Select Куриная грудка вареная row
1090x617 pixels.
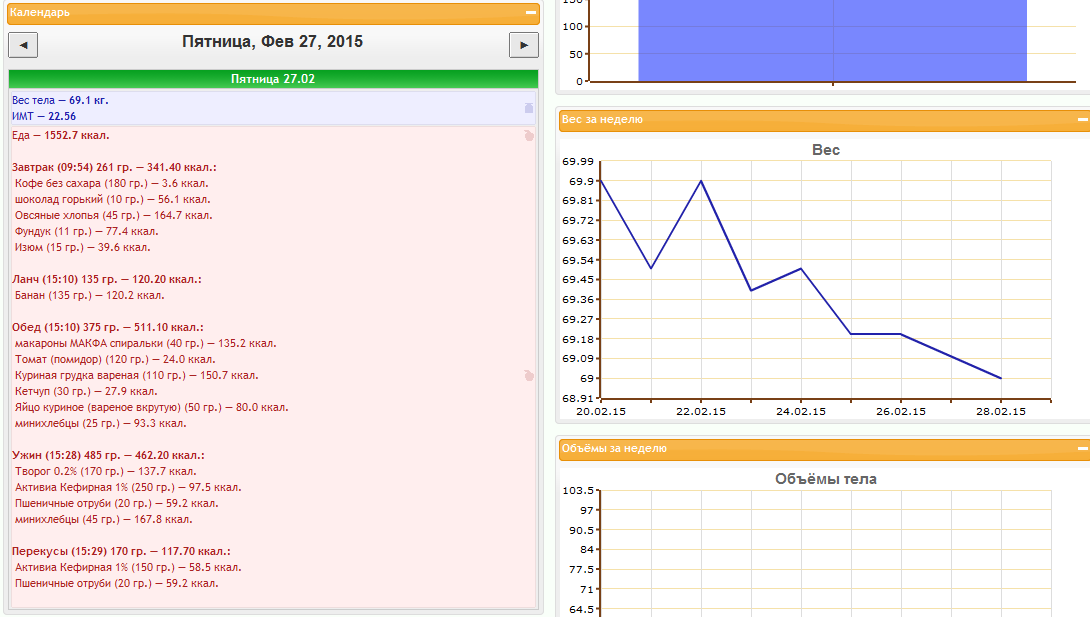click(x=136, y=375)
